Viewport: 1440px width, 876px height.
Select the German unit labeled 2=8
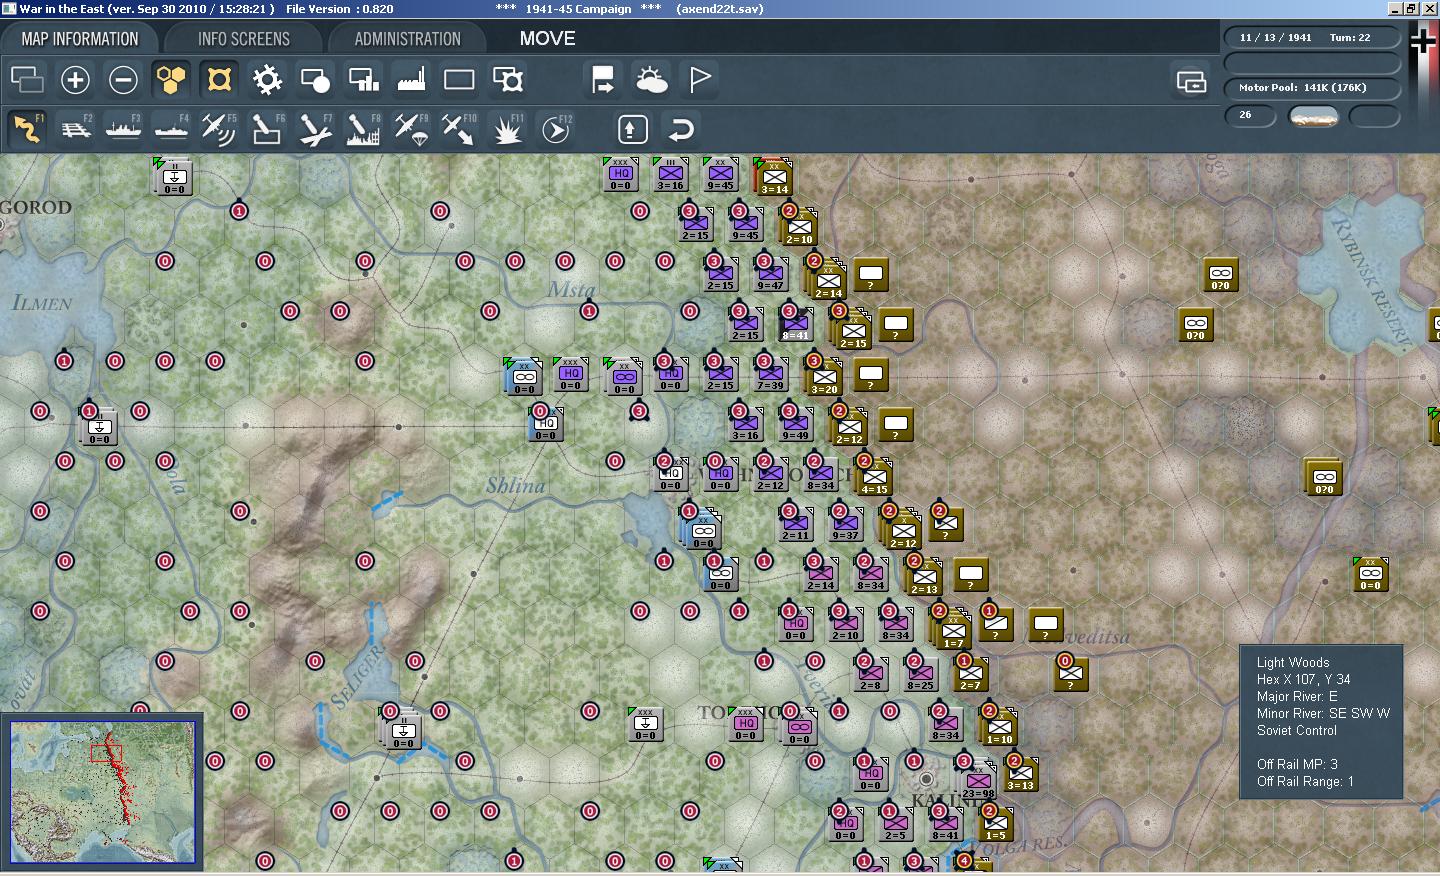tap(870, 674)
